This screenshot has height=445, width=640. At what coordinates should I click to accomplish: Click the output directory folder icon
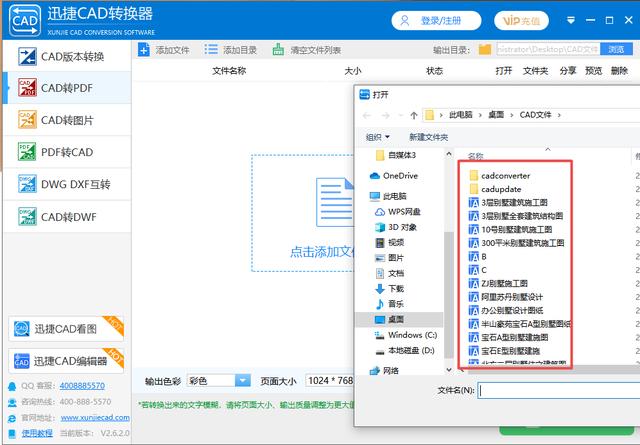click(485, 49)
